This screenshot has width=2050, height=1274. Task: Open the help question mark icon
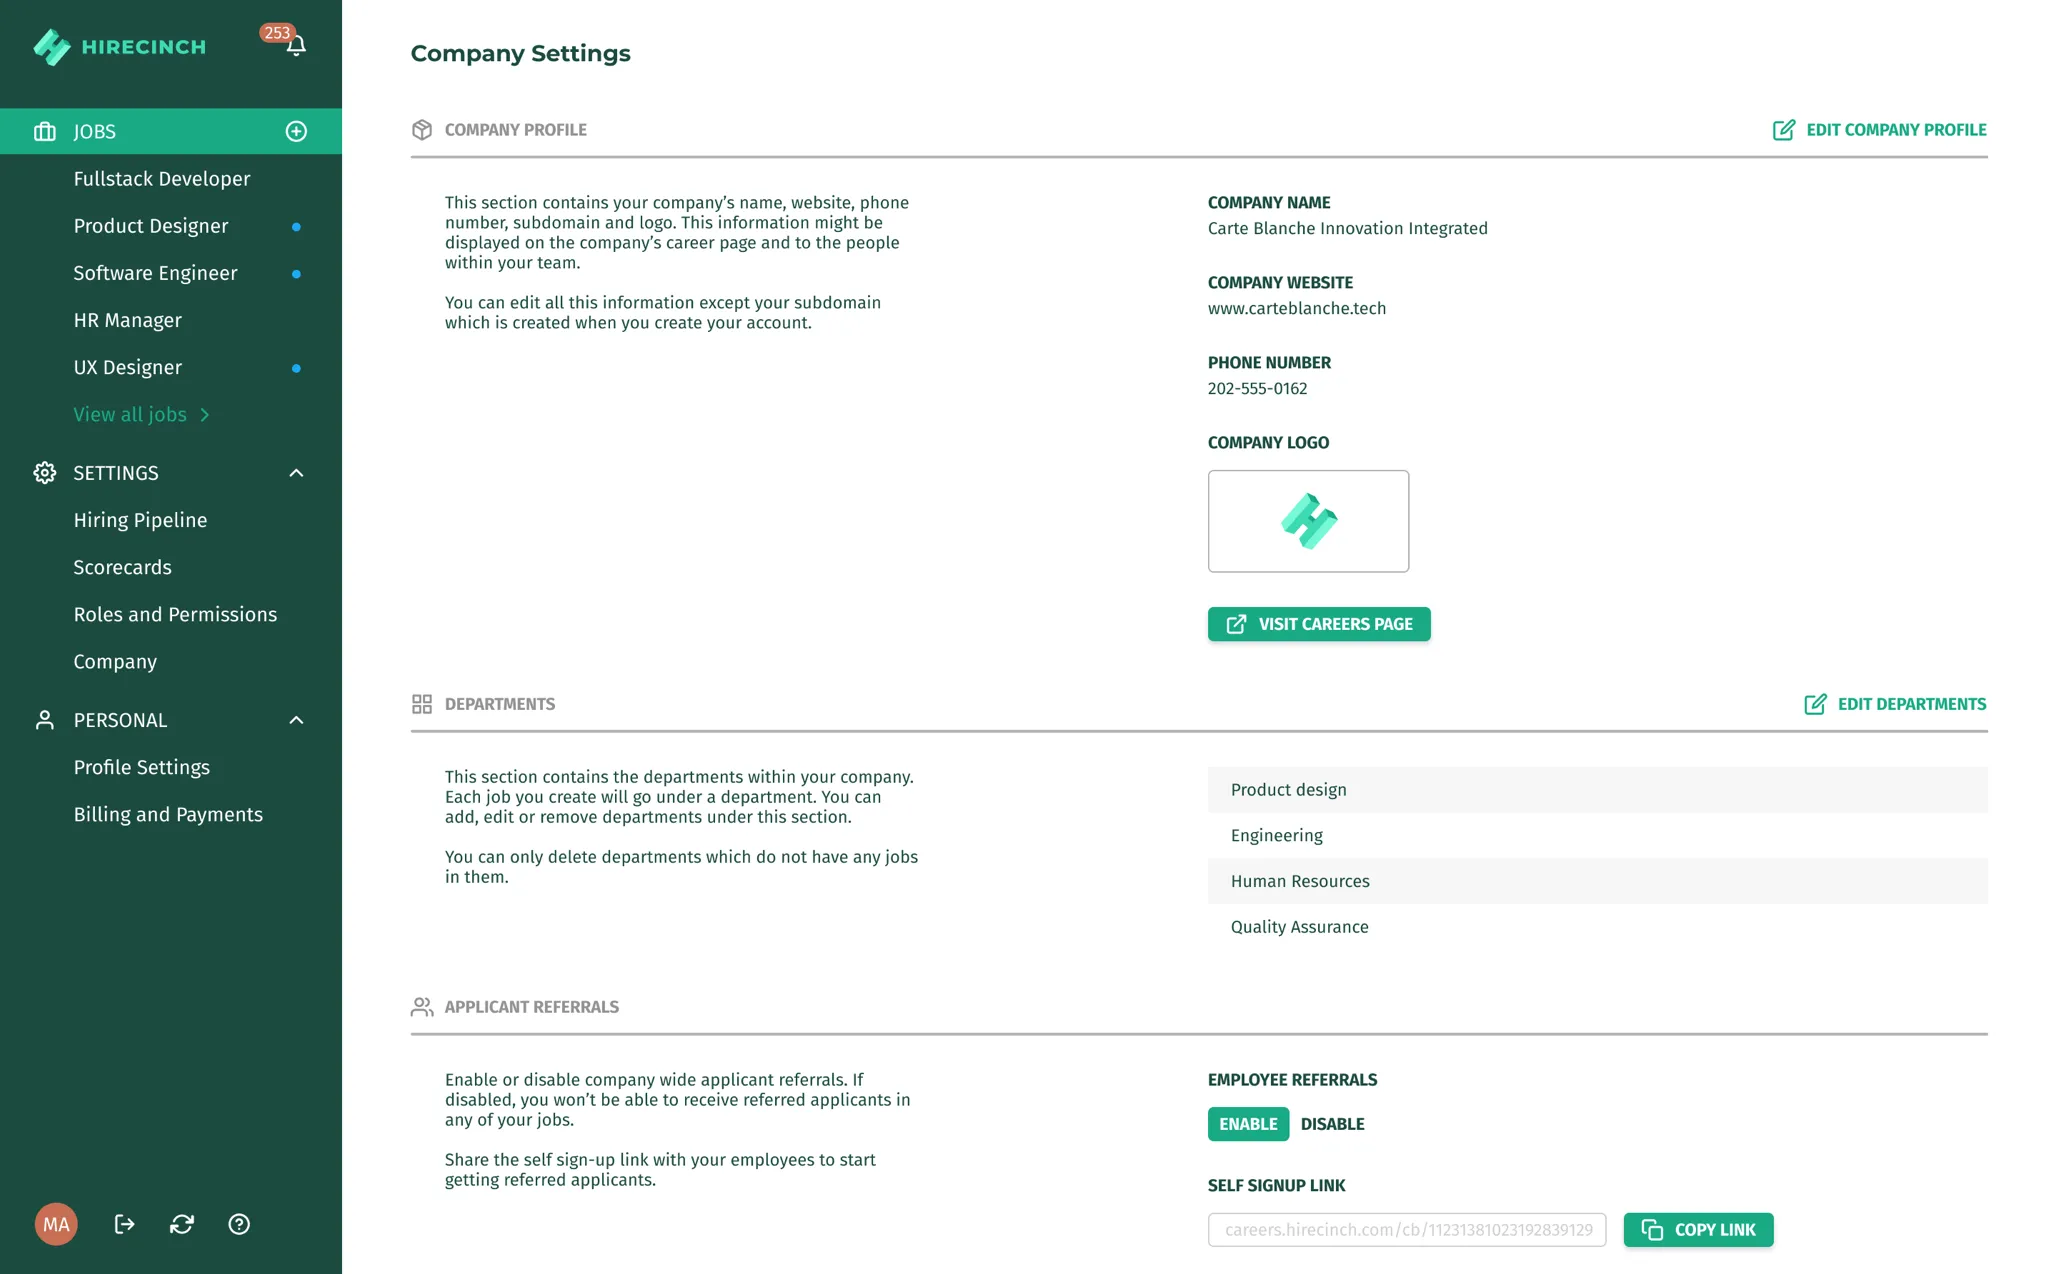[x=239, y=1224]
